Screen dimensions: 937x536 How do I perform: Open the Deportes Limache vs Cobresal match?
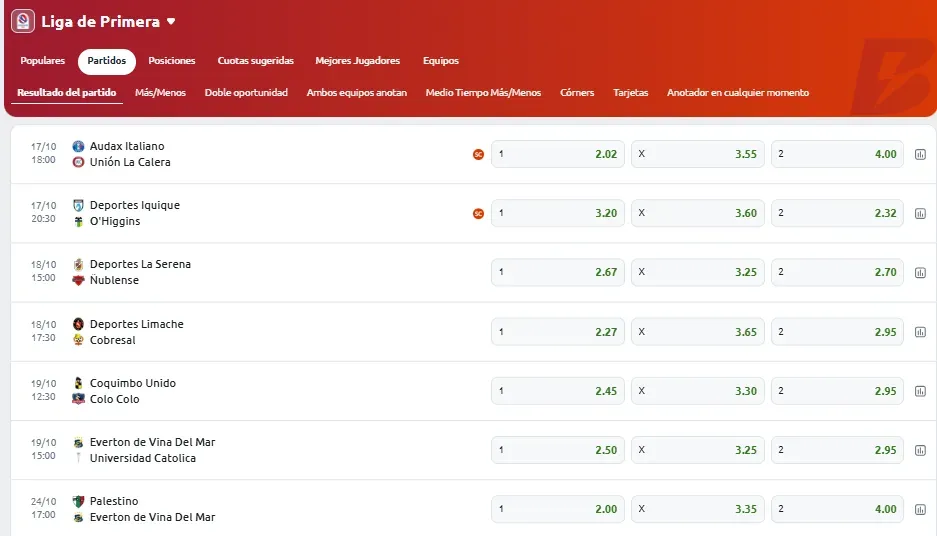(136, 332)
